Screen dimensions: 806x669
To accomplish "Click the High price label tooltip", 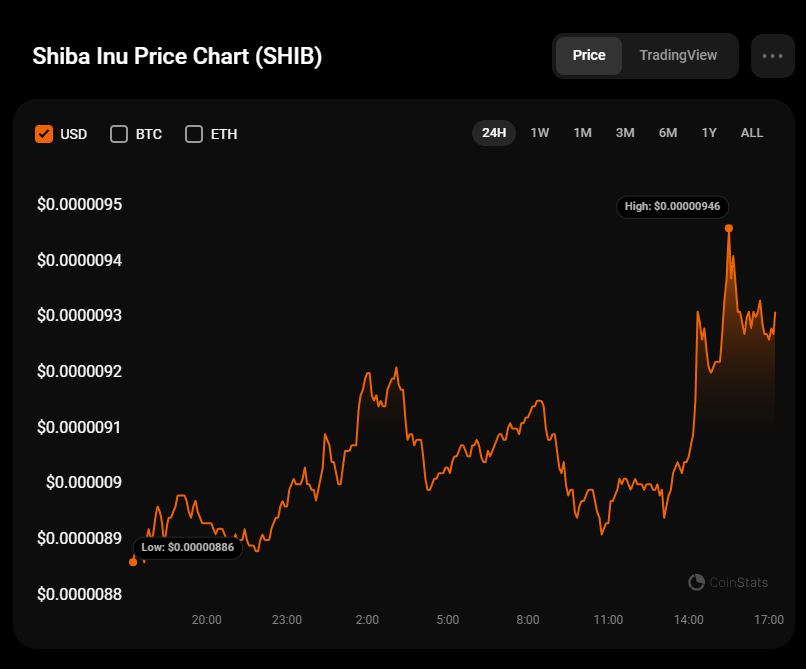I will [x=672, y=207].
